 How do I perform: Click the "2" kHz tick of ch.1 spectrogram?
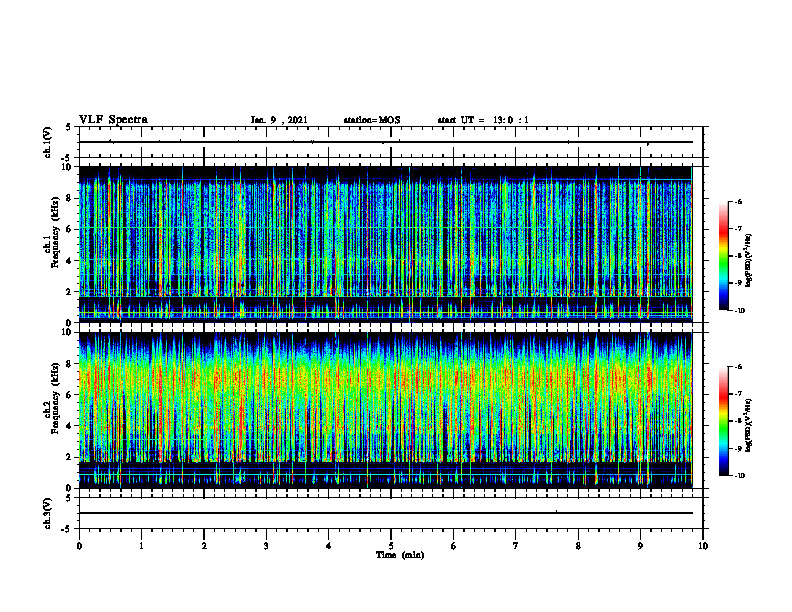pos(69,292)
